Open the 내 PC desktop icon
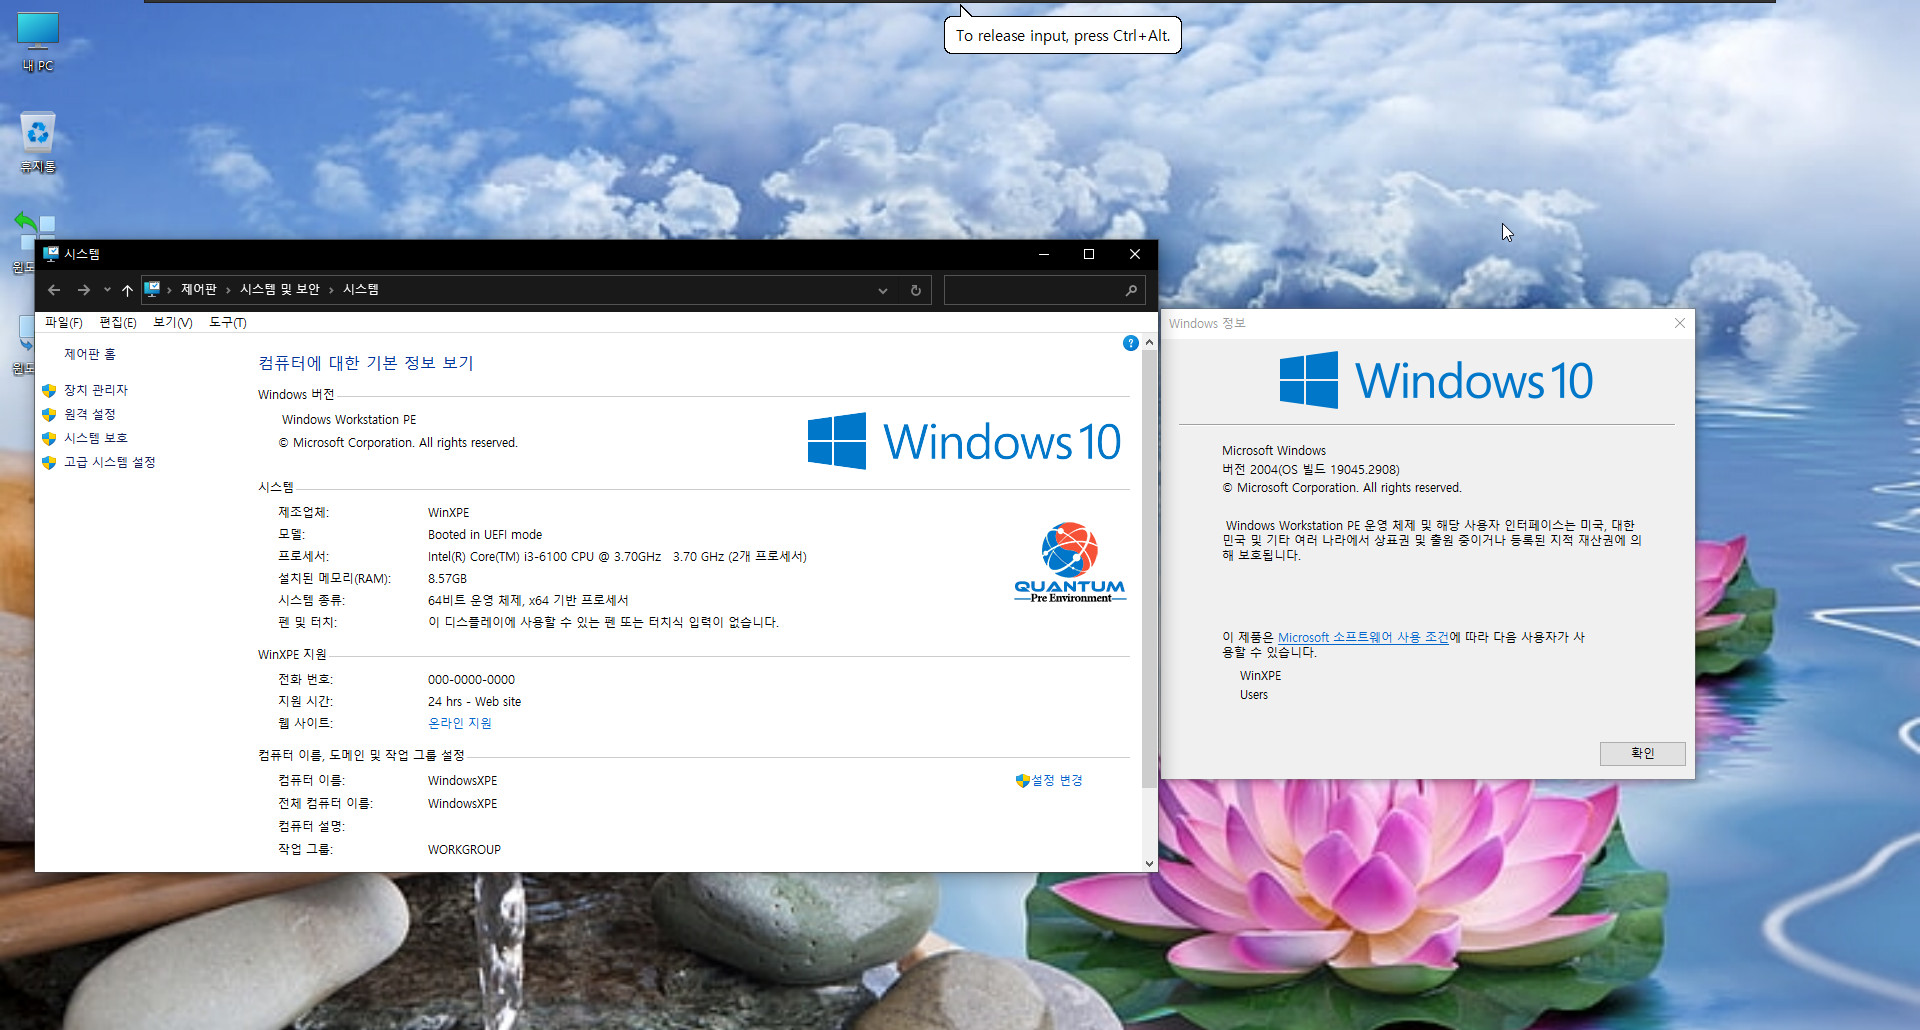 [38, 41]
